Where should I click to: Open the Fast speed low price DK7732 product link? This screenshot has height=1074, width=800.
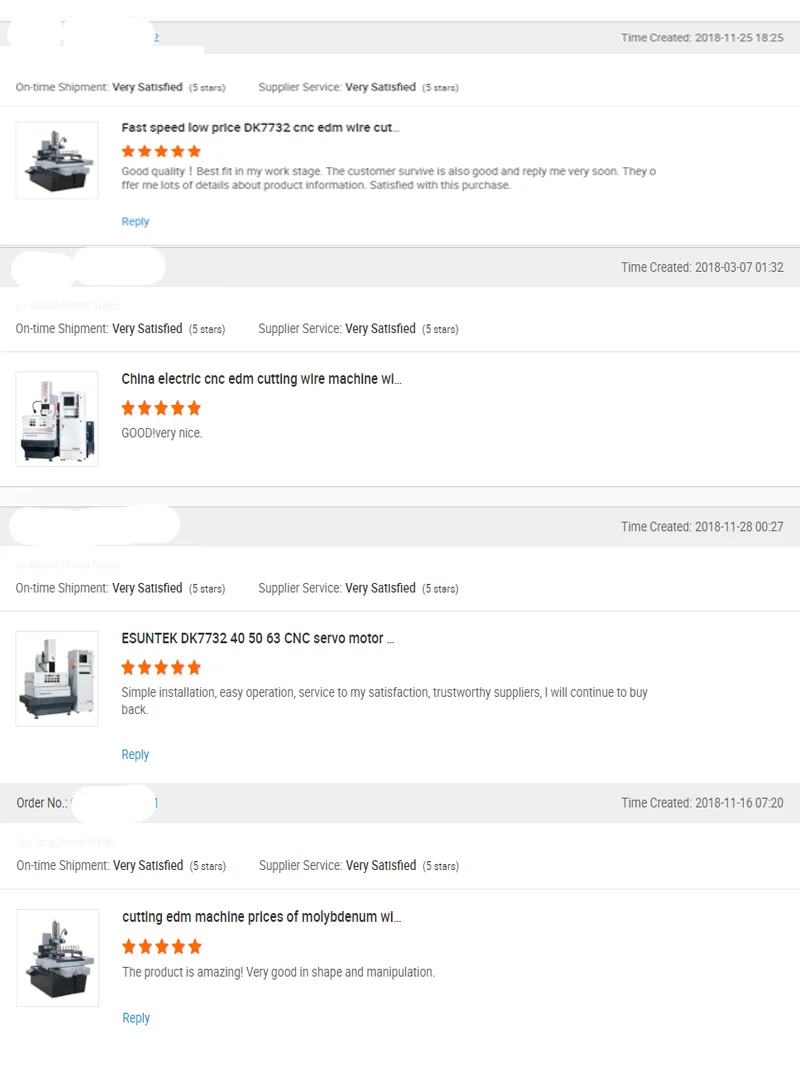click(260, 128)
